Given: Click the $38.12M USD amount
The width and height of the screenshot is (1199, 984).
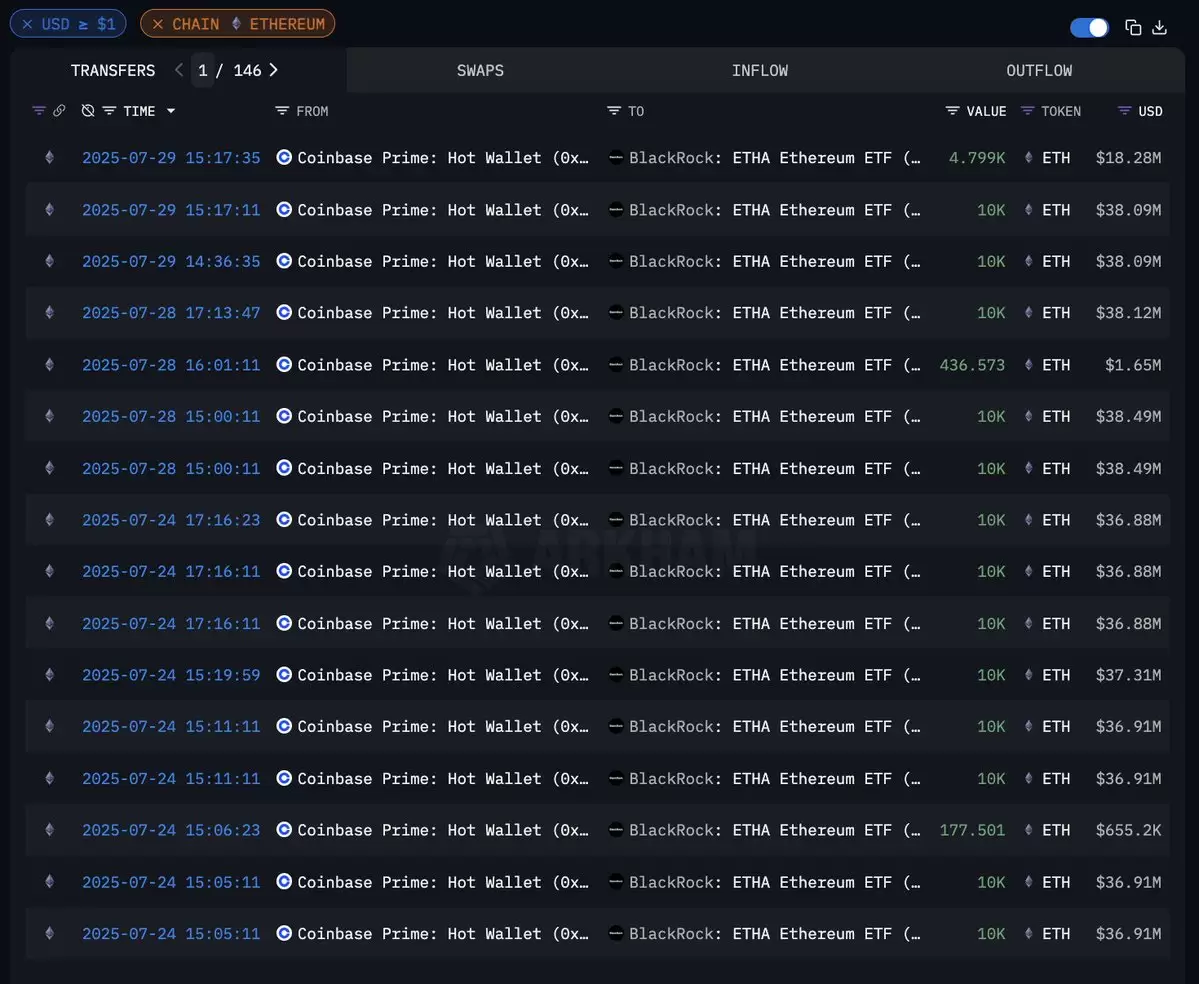Looking at the screenshot, I should coord(1128,313).
